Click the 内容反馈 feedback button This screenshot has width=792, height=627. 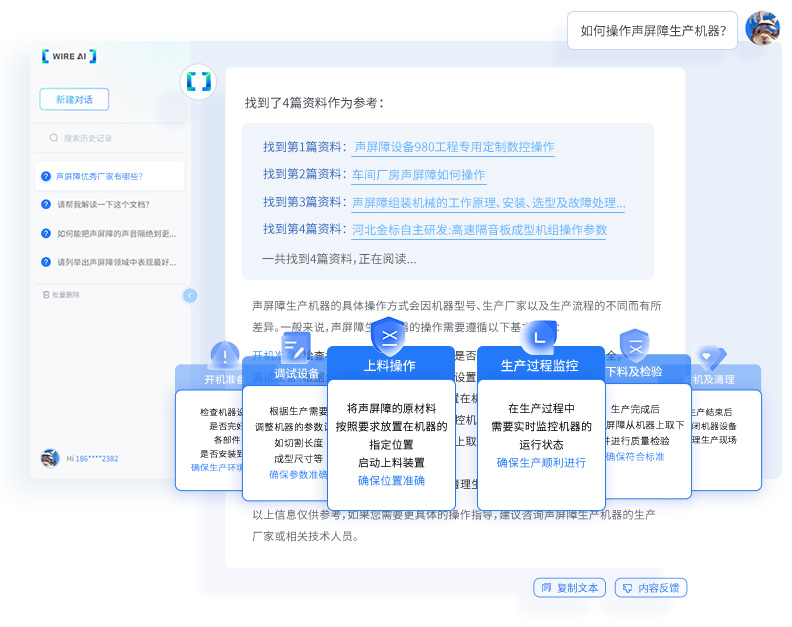click(651, 588)
